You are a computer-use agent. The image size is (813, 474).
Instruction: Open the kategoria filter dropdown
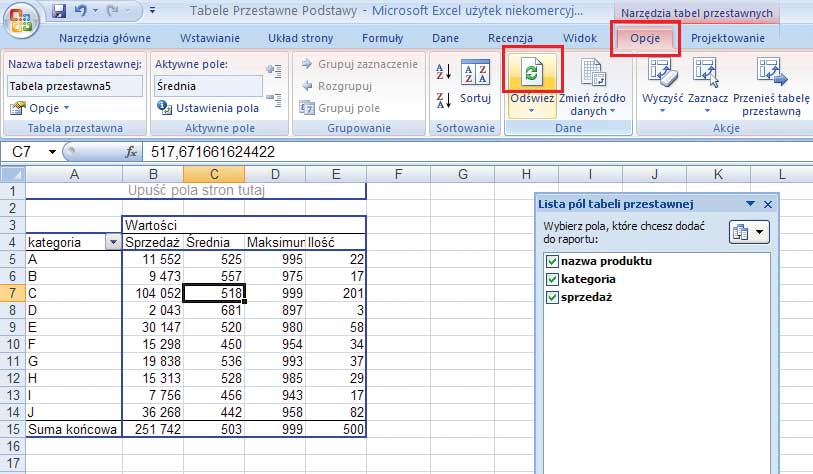113,242
